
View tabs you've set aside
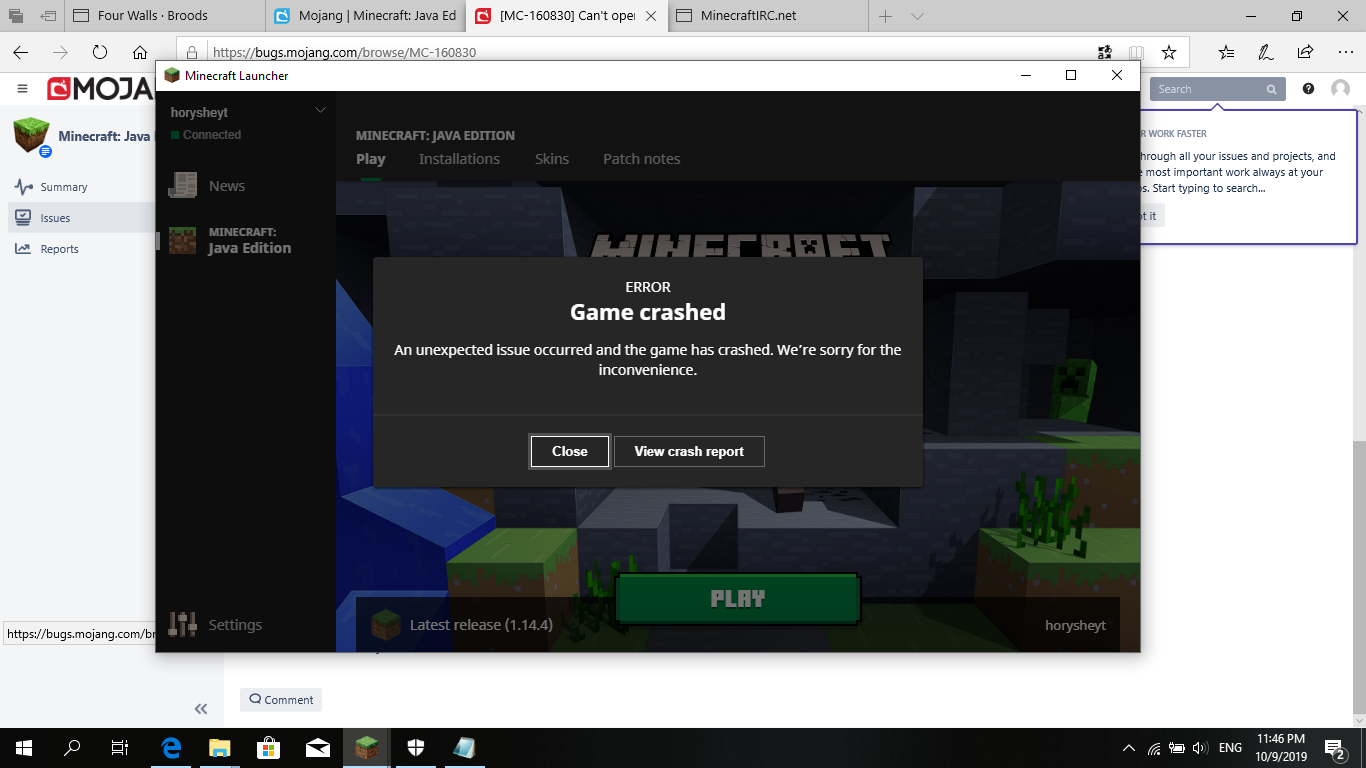click(17, 16)
